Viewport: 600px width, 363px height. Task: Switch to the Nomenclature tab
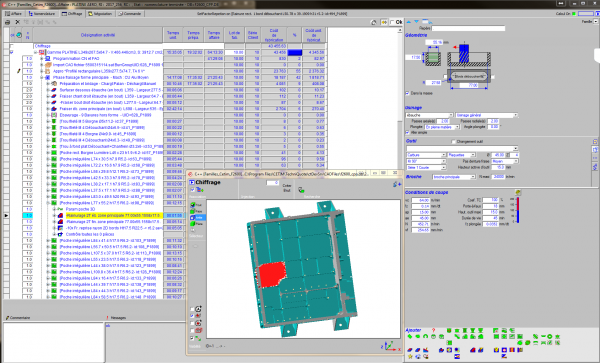[42, 13]
